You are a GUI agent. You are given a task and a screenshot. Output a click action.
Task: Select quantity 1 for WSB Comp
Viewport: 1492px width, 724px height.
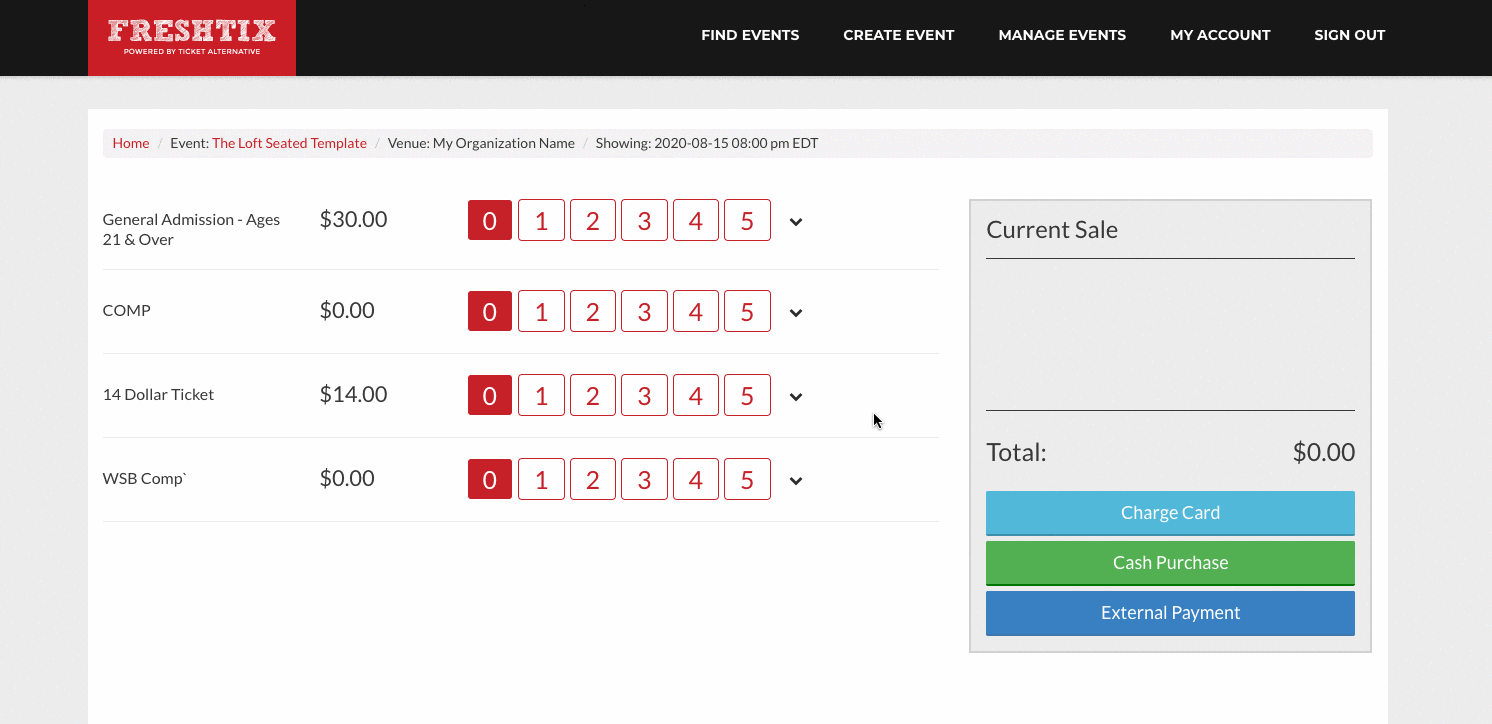541,479
